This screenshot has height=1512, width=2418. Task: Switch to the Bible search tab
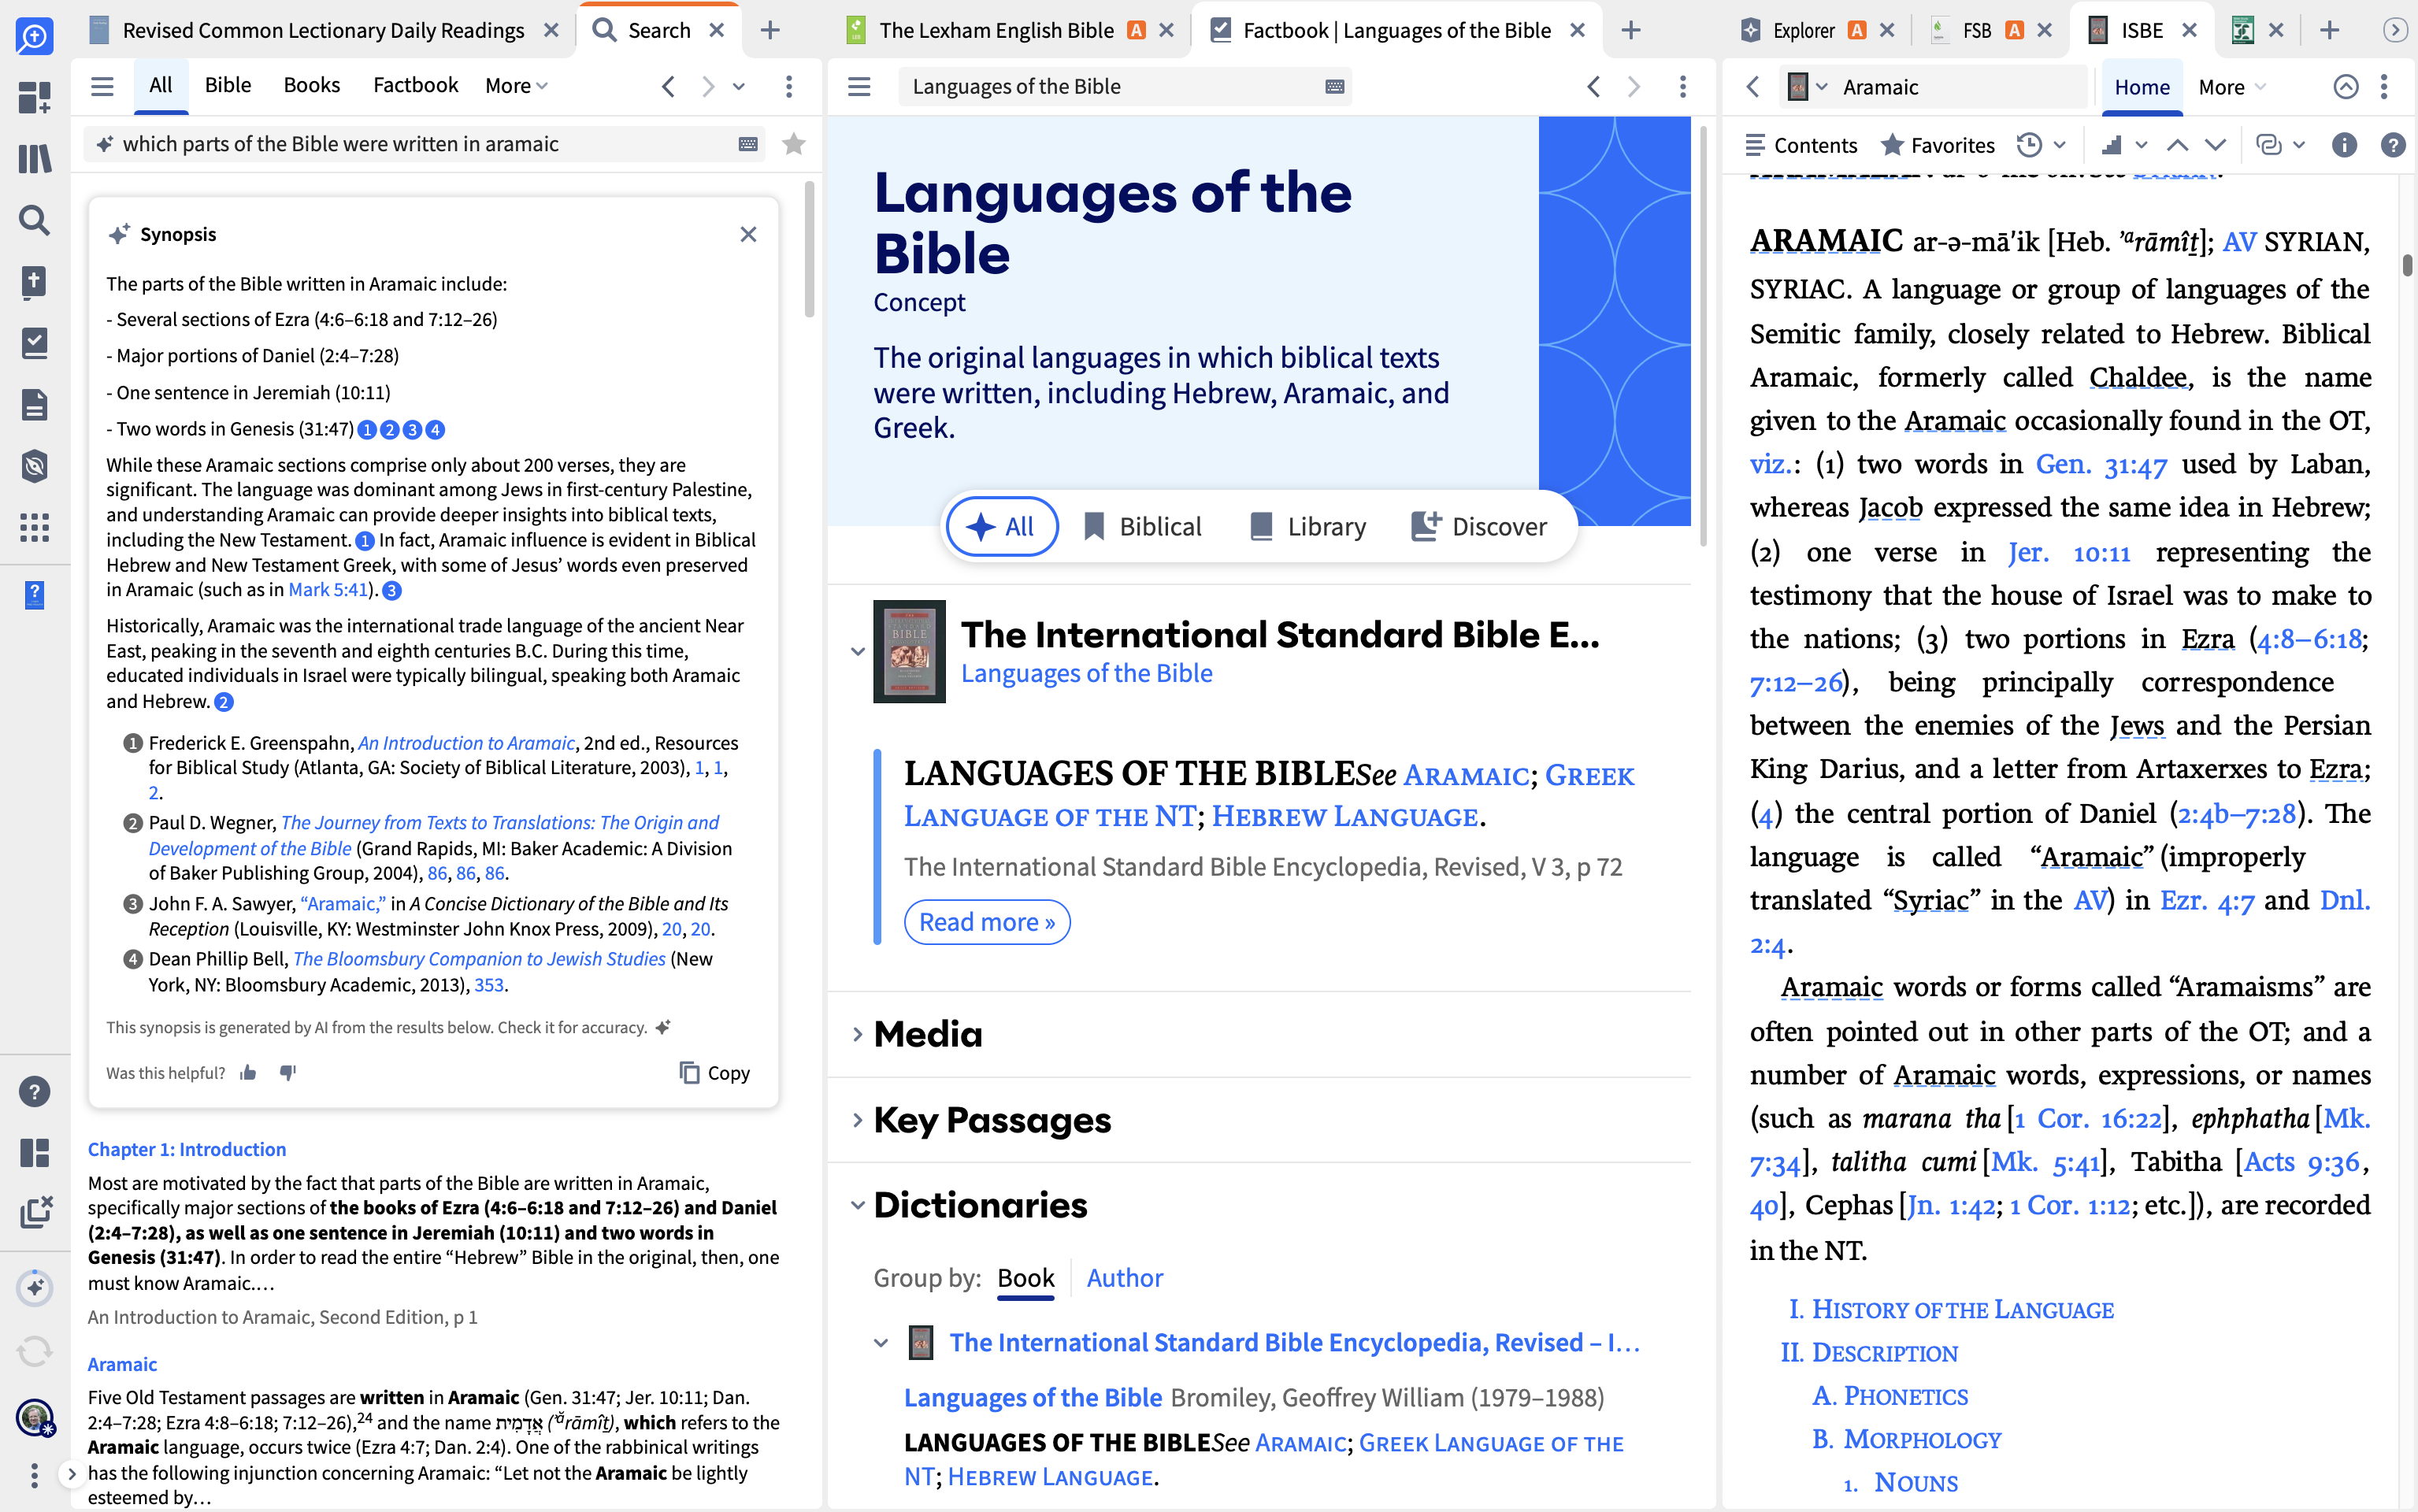click(228, 86)
